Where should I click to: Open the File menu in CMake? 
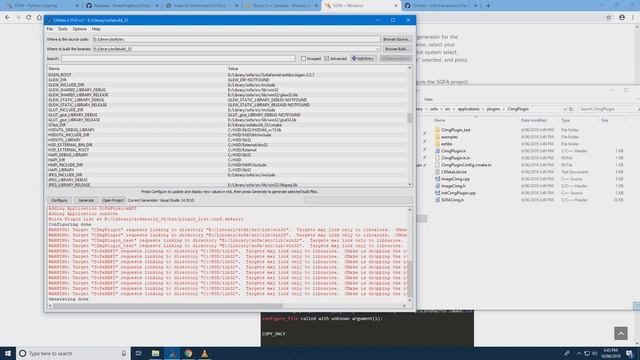click(49, 29)
